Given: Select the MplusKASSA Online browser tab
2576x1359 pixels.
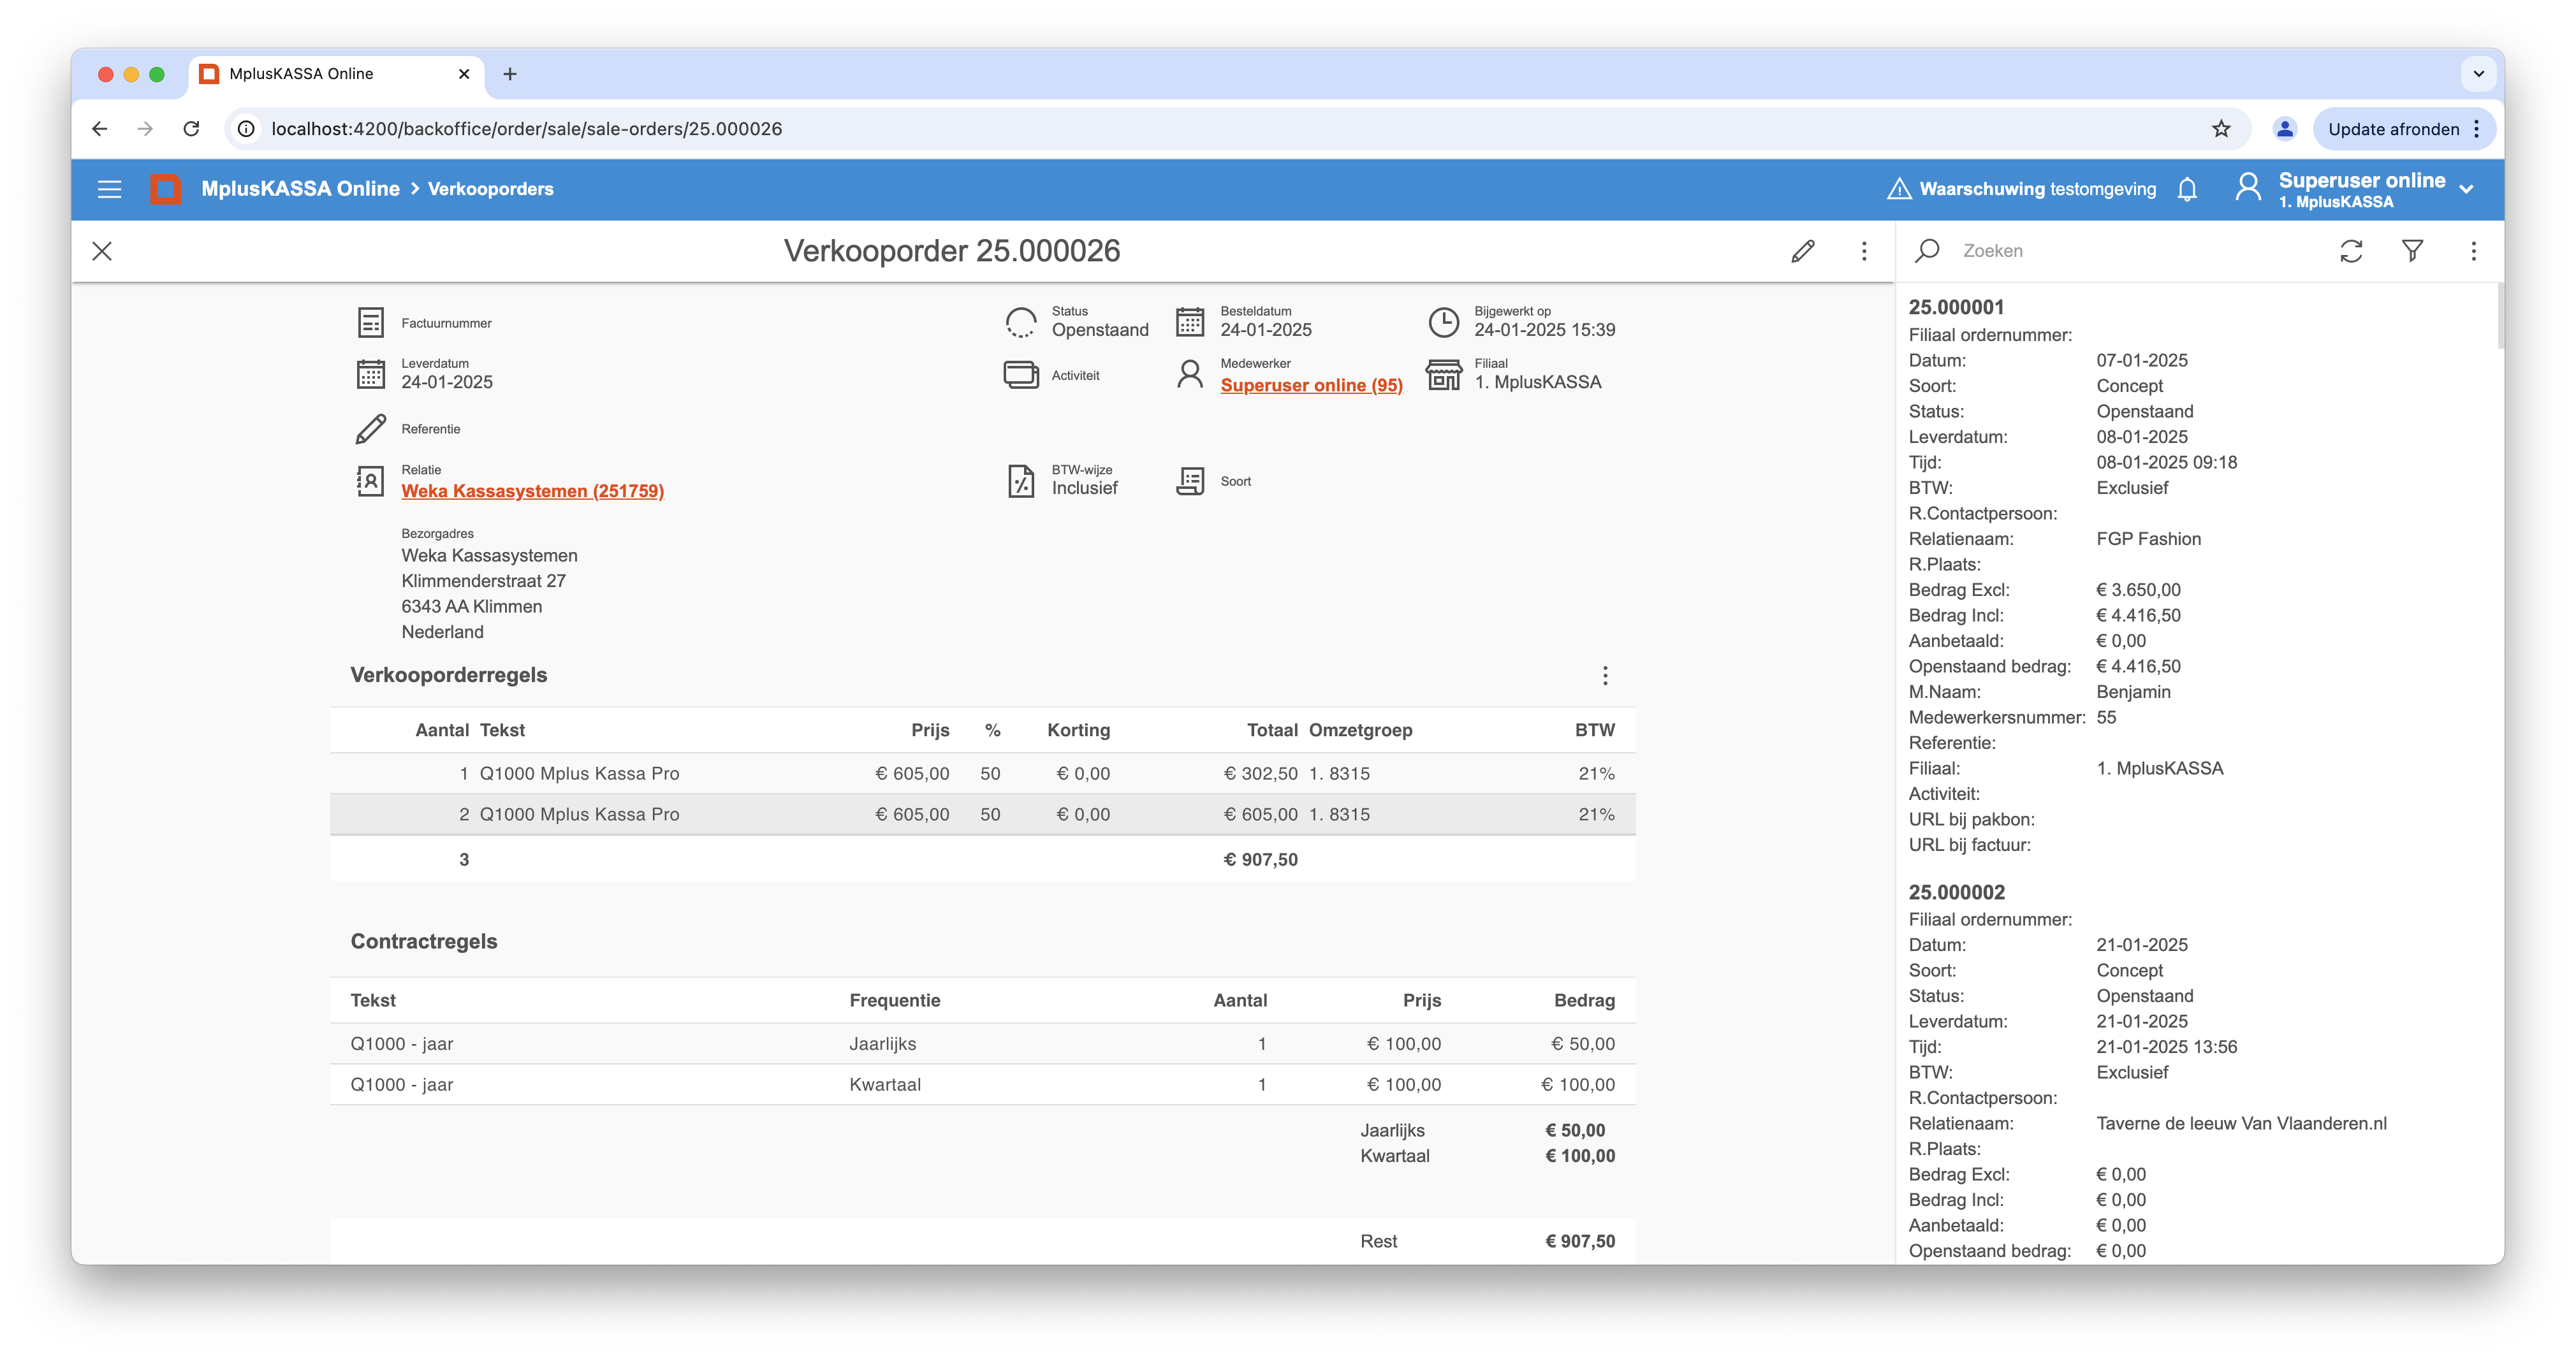Looking at the screenshot, I should (336, 74).
